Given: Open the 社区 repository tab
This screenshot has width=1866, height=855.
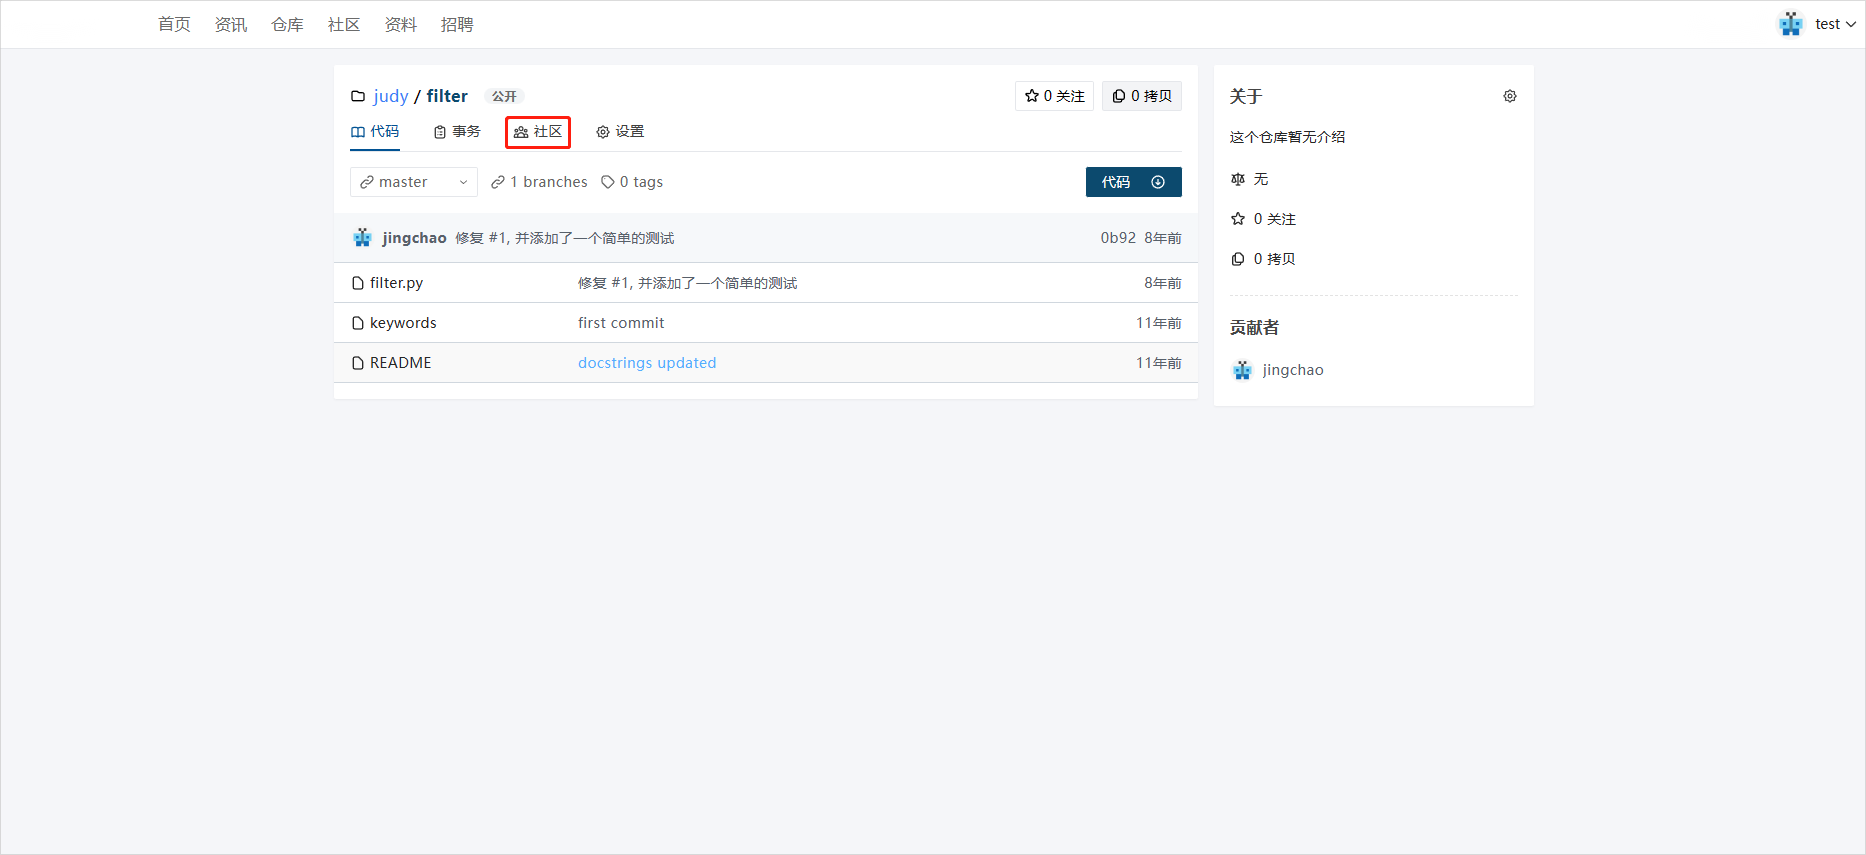Looking at the screenshot, I should pyautogui.click(x=538, y=132).
